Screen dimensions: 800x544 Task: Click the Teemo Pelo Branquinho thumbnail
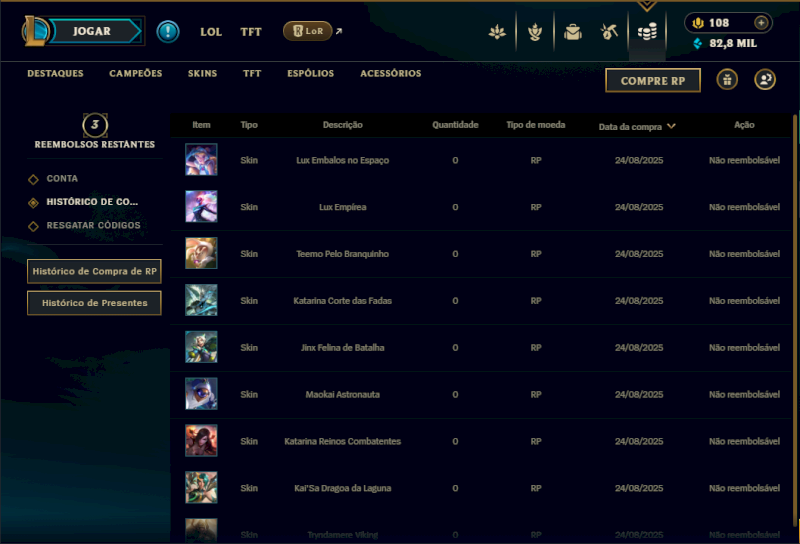coord(201,253)
